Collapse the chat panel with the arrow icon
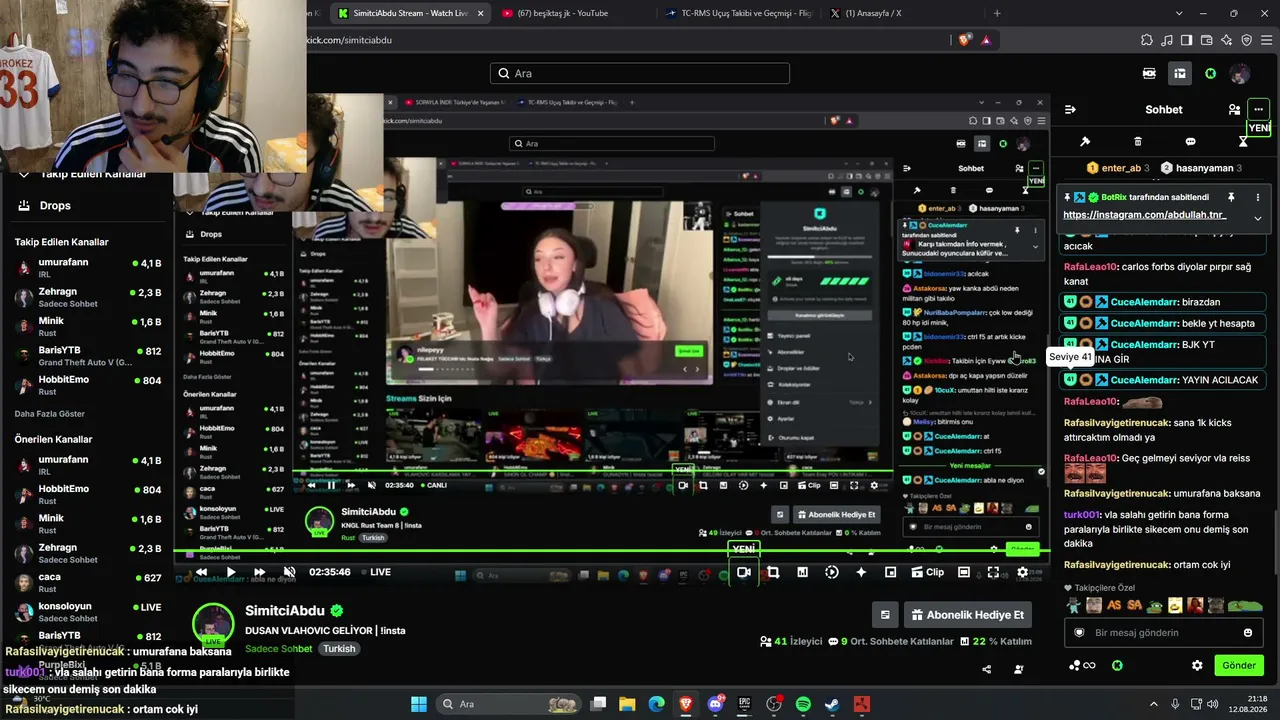1280x720 pixels. click(x=1070, y=109)
